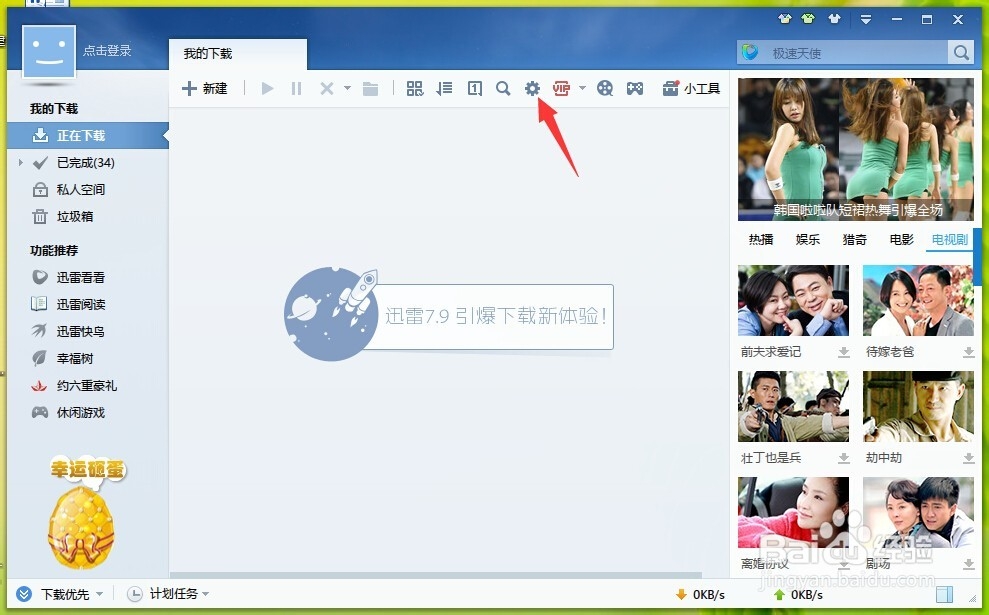The height and width of the screenshot is (615, 989).
Task: Open the 剧场 thumbnail
Action: (918, 512)
